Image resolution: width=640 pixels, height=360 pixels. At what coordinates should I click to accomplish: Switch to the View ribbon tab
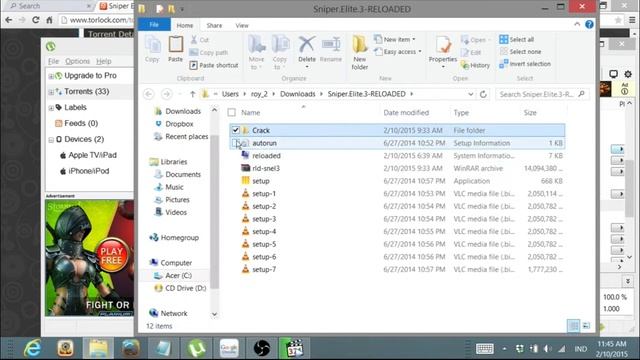pos(242,25)
